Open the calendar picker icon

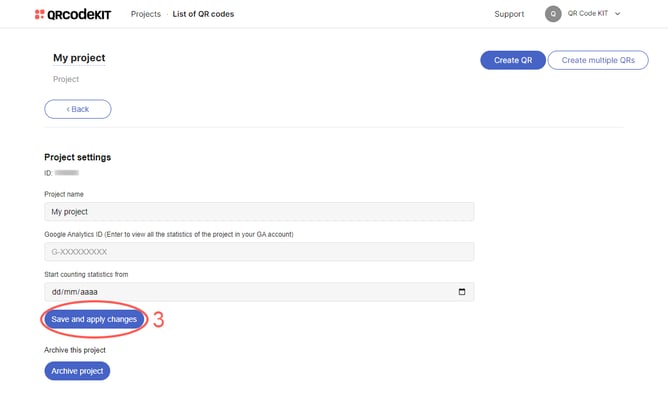tap(462, 292)
